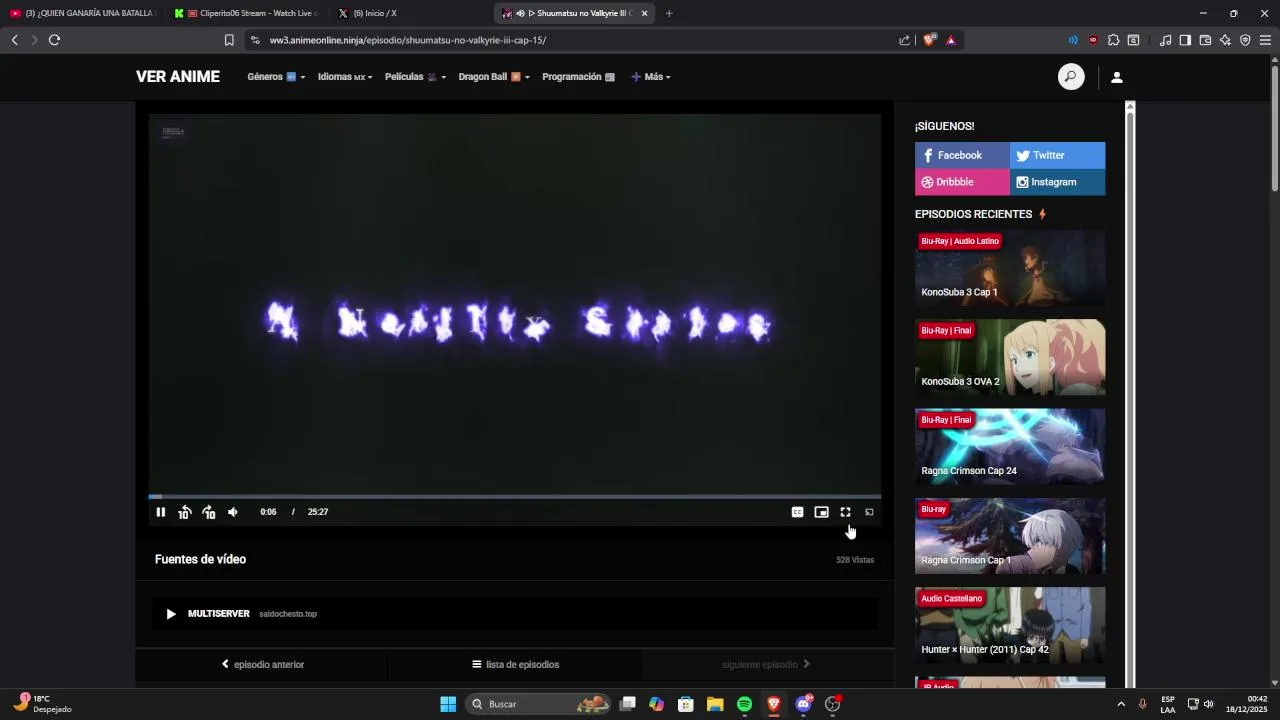
Task: Skip forward 10 seconds in the video
Action: click(x=208, y=512)
